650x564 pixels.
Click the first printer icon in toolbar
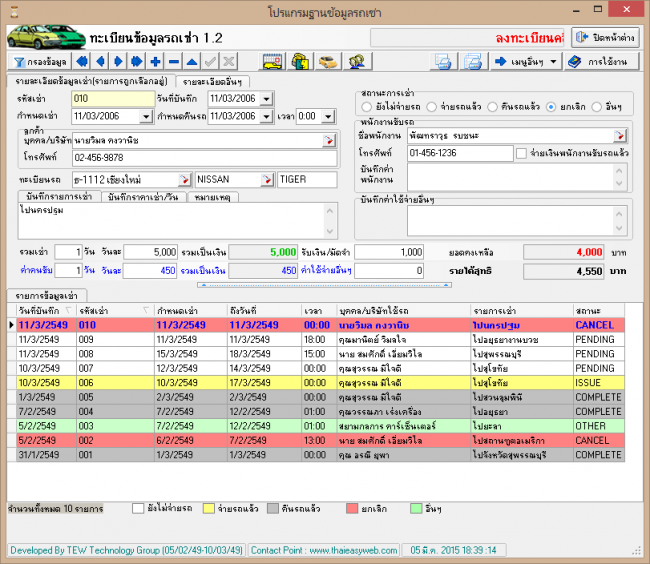[x=443, y=62]
